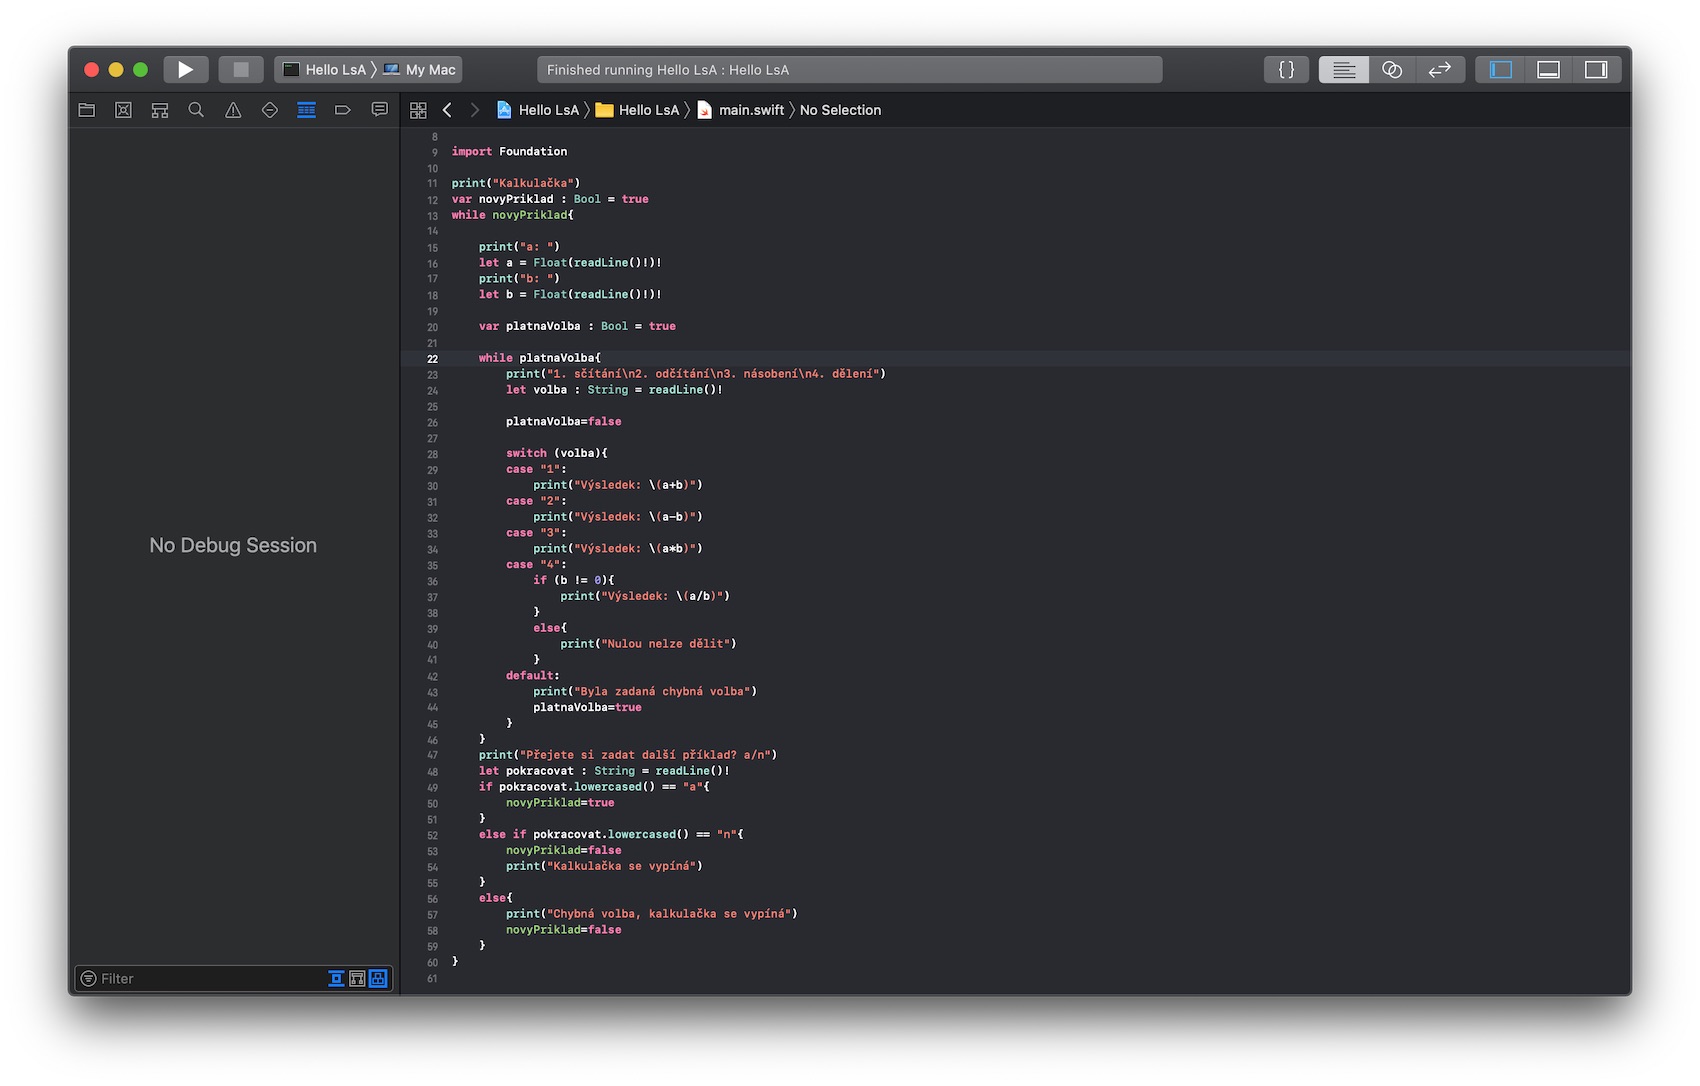
Task: Toggle the bottom Debug area
Action: (1548, 69)
